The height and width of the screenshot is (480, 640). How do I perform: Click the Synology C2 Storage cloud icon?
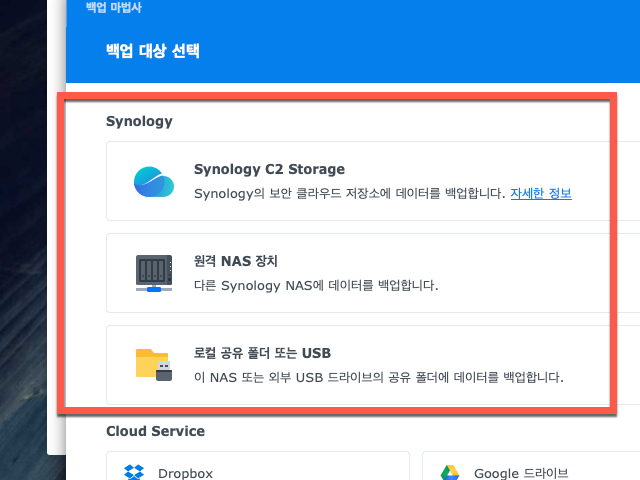[154, 182]
